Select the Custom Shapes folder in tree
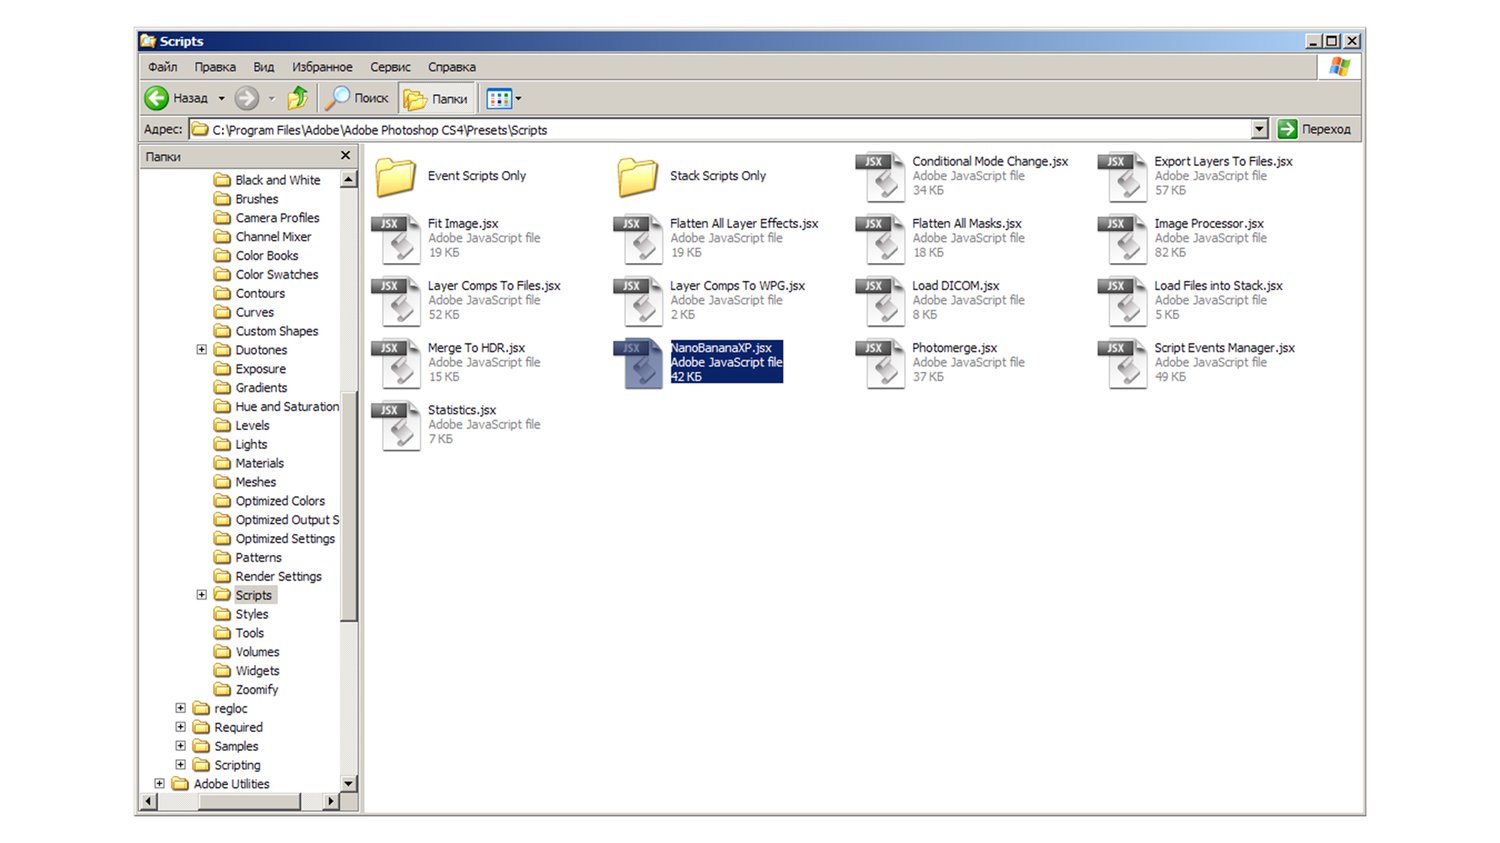Screen dimensions: 1500x843 pos(266,331)
